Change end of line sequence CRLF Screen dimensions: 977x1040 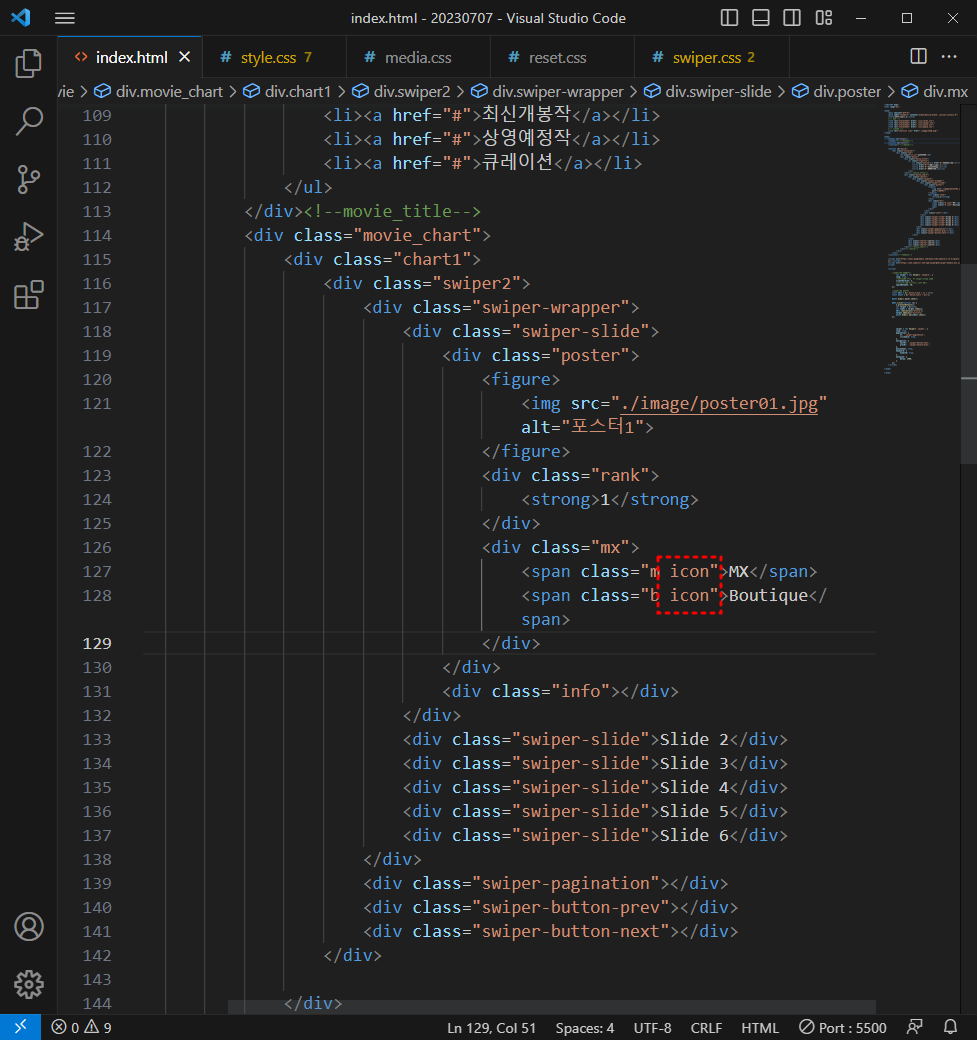(x=706, y=1027)
